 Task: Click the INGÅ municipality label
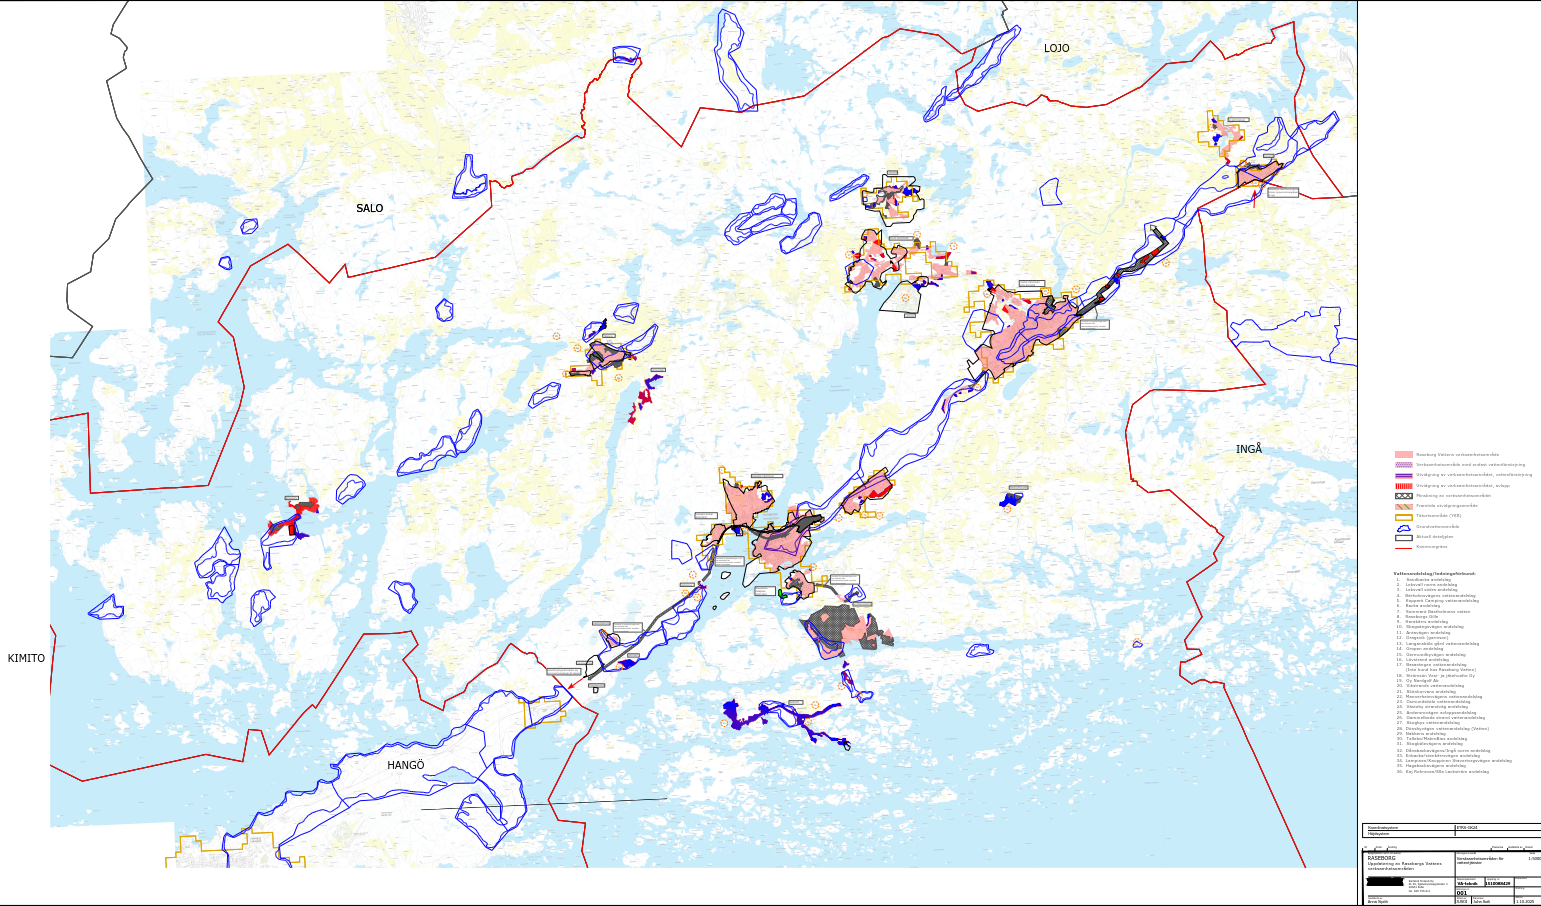point(1248,450)
